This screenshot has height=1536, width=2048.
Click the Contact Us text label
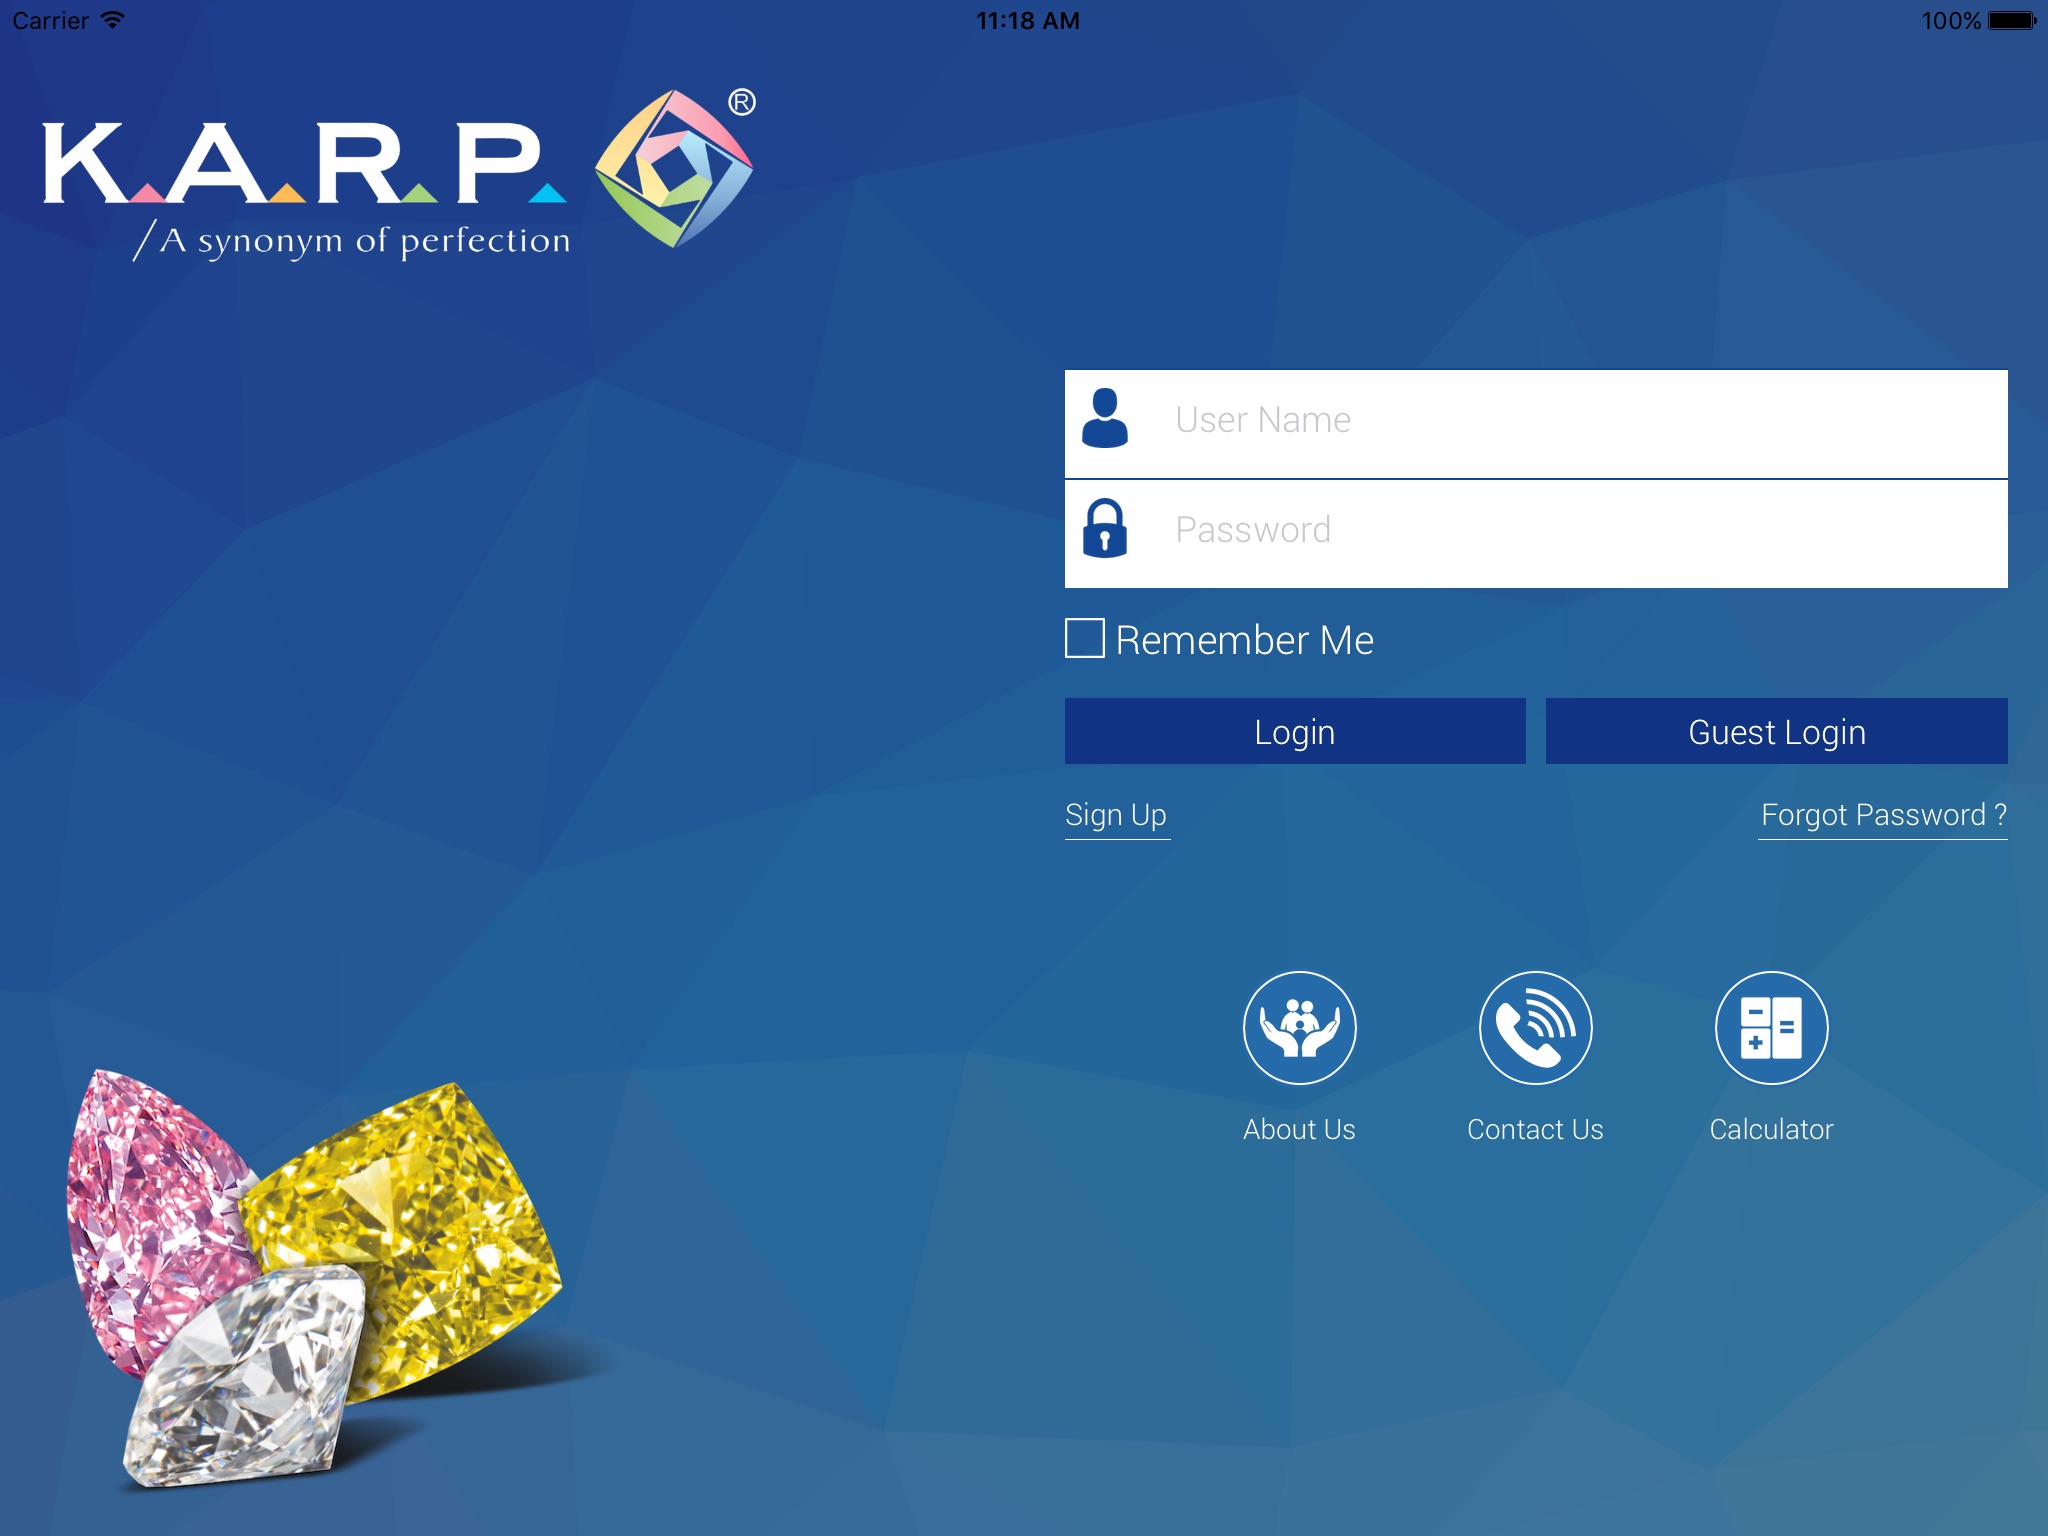[x=1535, y=1129]
